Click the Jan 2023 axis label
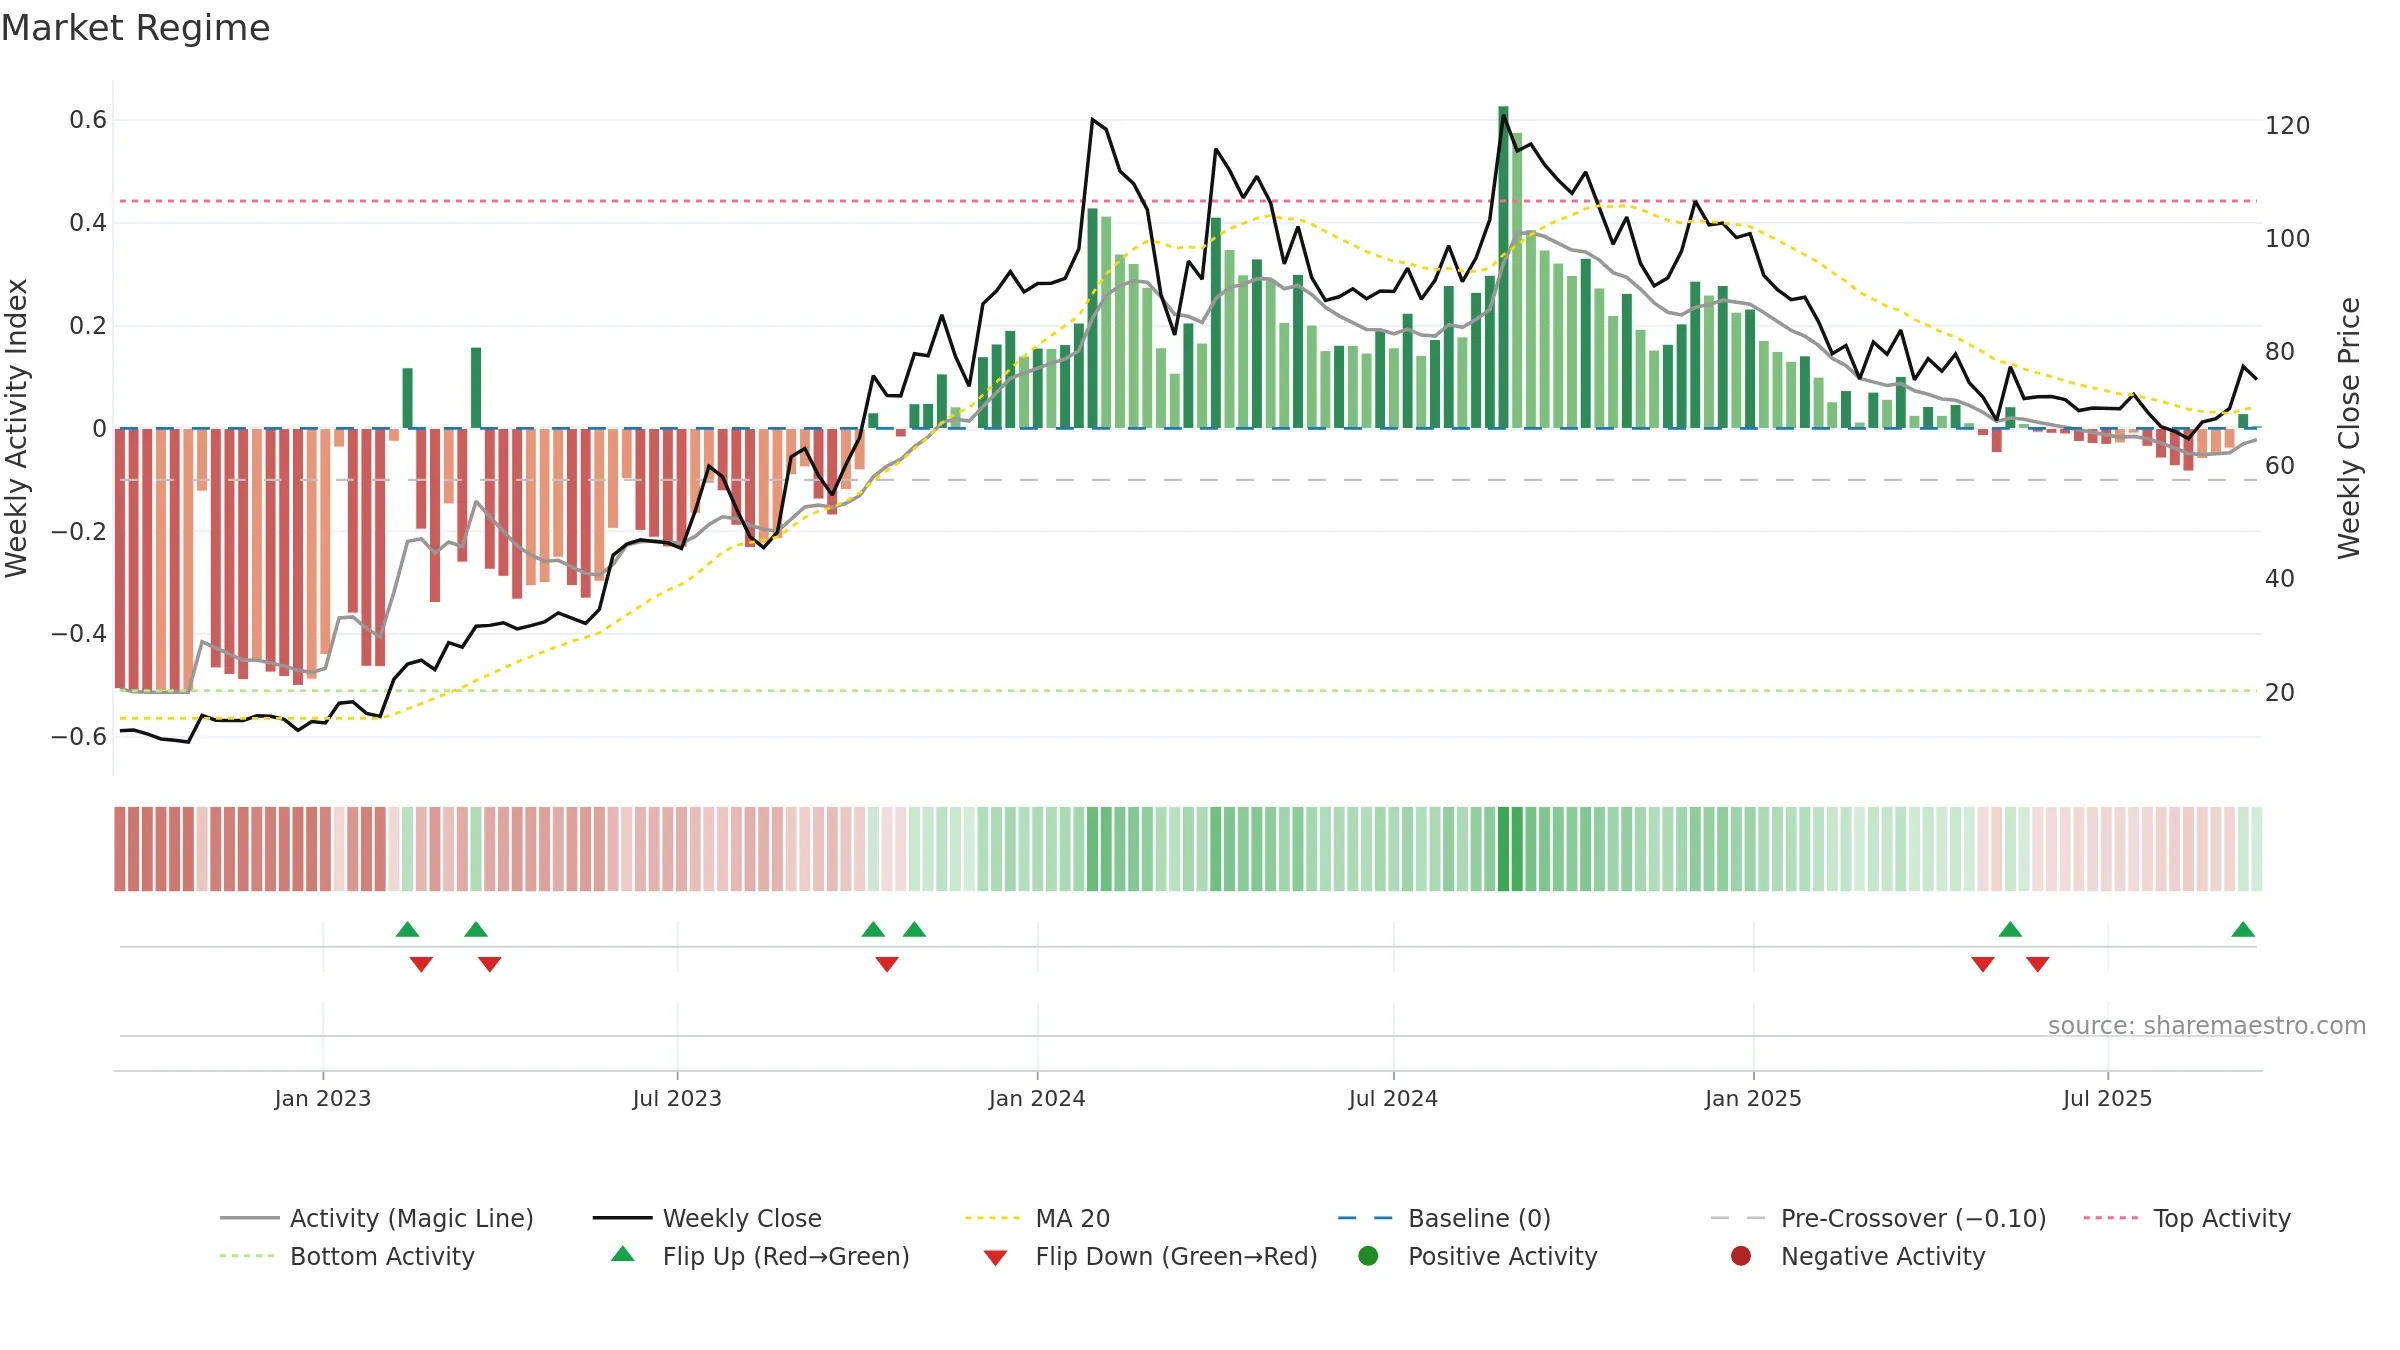 click(323, 1098)
